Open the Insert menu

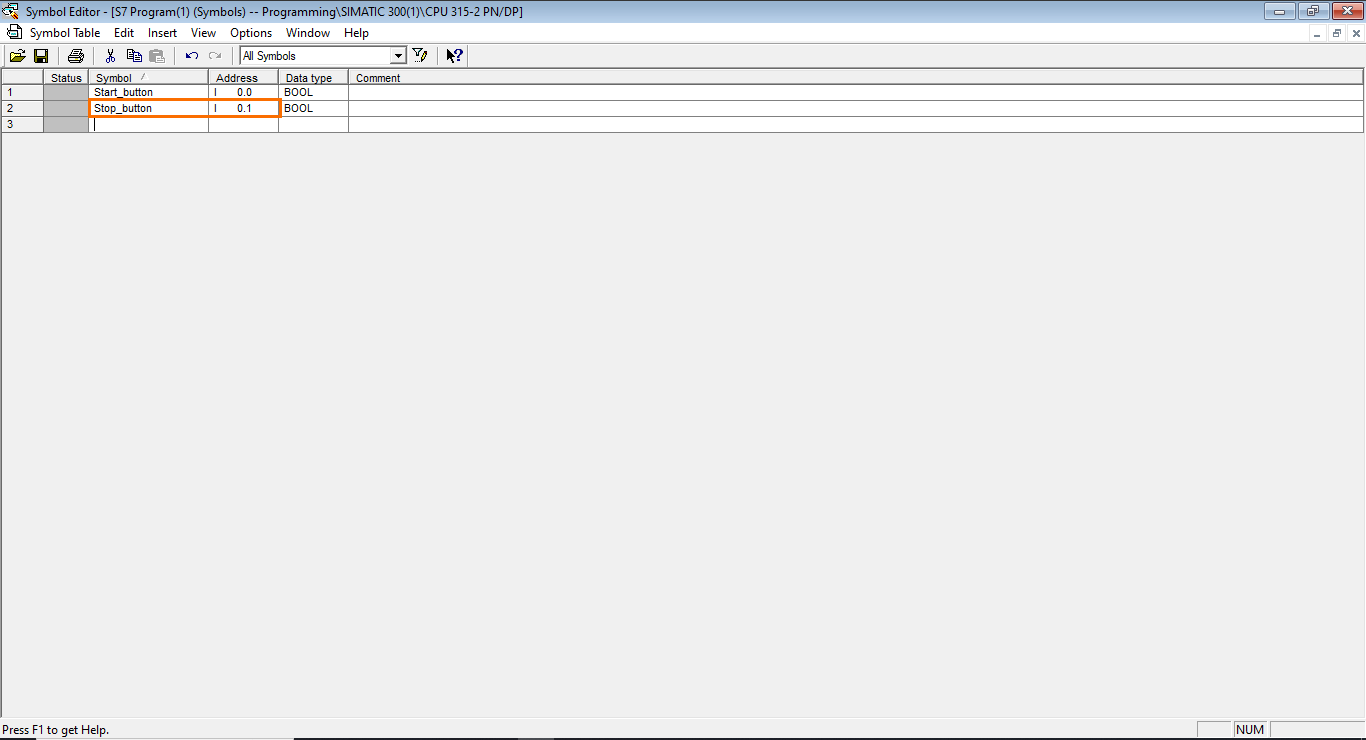click(162, 33)
